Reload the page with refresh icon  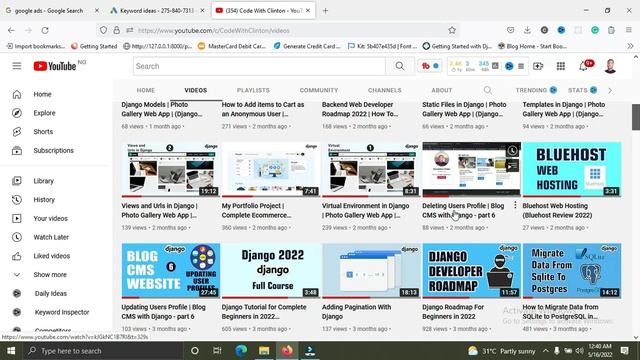point(45,30)
